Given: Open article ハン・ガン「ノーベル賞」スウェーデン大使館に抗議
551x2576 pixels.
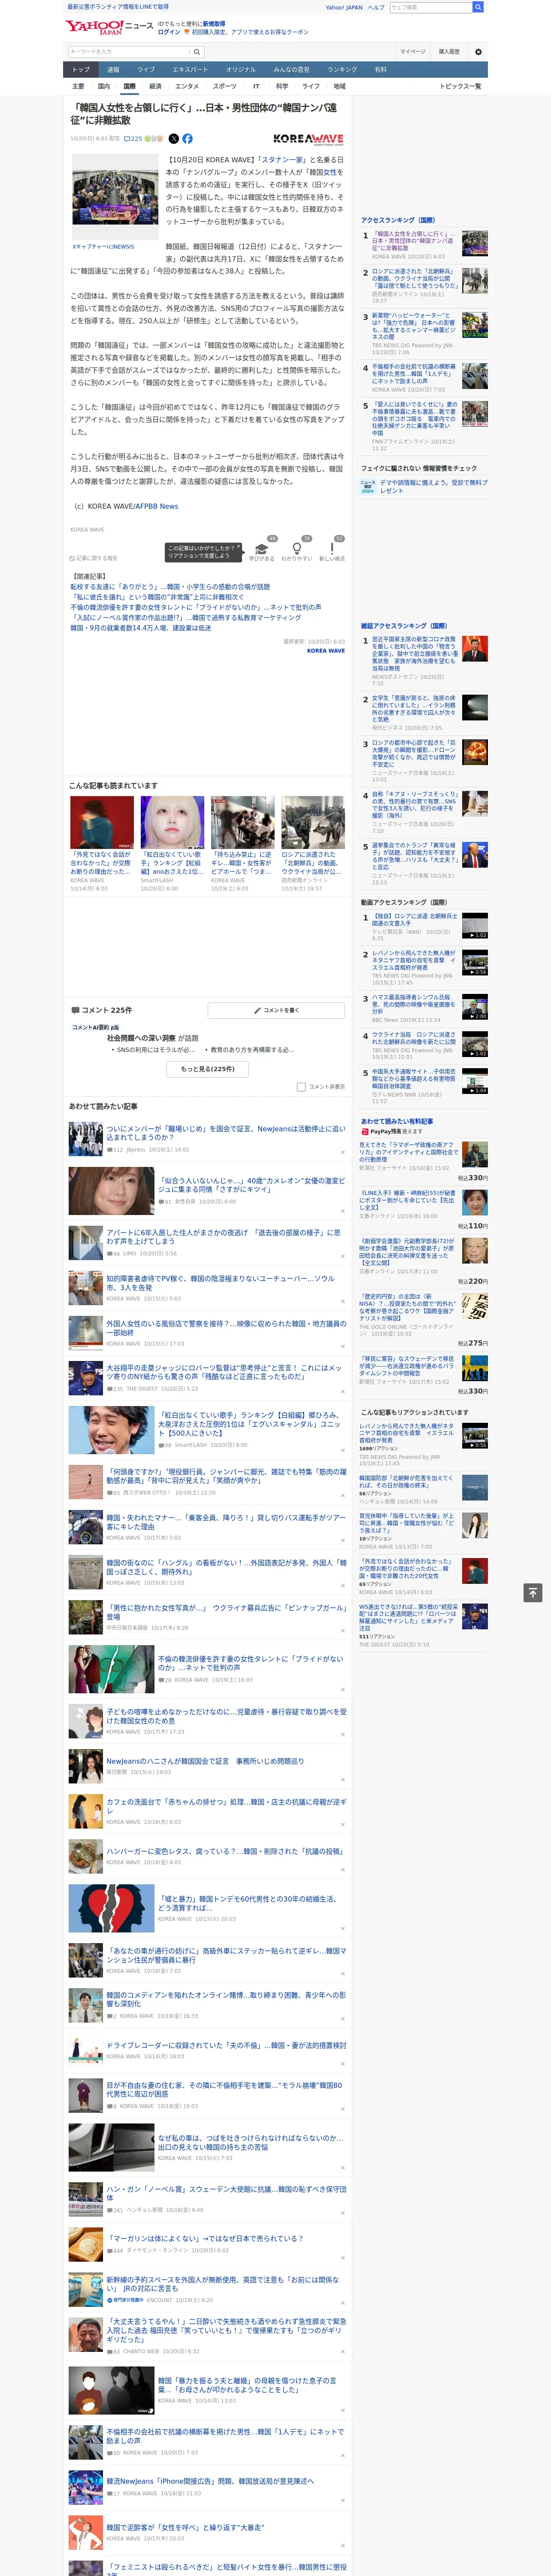Looking at the screenshot, I should (x=226, y=2193).
